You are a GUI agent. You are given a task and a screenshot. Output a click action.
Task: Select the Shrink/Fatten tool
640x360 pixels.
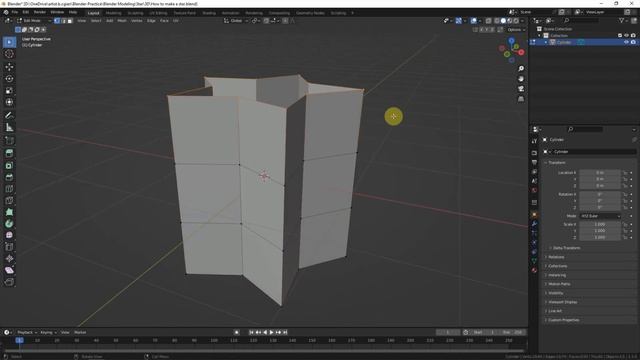(9, 258)
